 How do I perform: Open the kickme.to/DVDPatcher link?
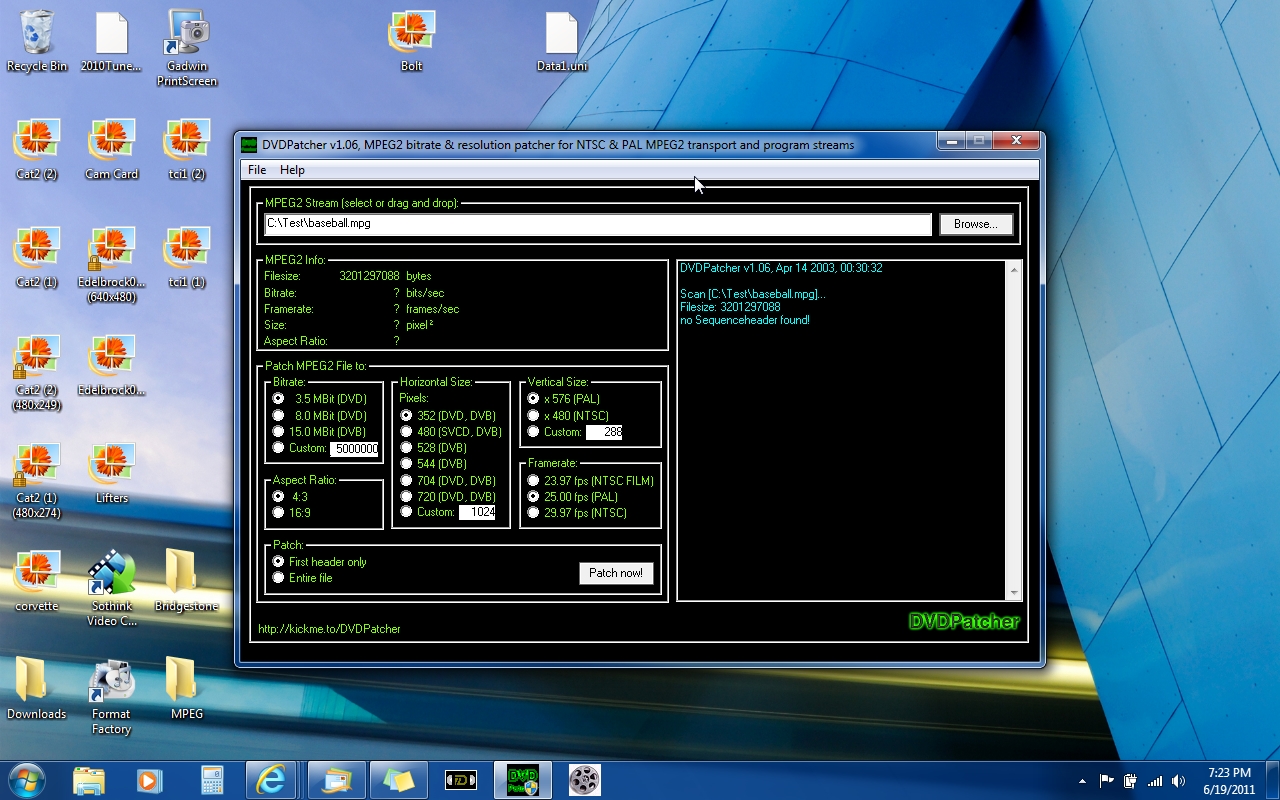pyautogui.click(x=329, y=629)
